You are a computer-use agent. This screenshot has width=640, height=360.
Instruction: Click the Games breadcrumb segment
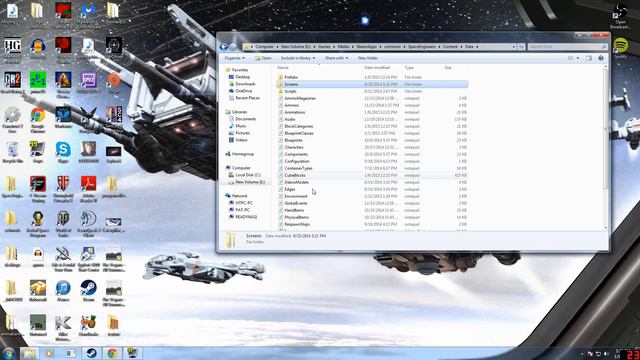point(324,47)
